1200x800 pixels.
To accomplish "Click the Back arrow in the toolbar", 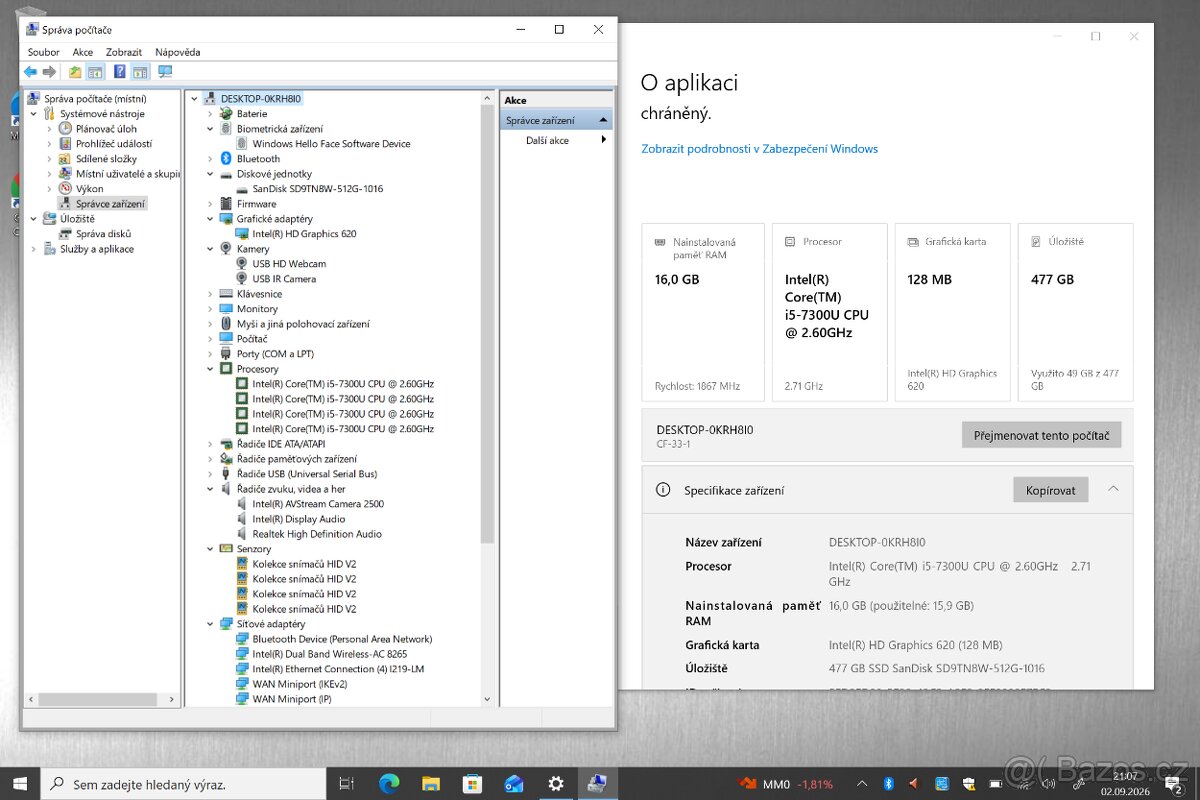I will [x=30, y=72].
